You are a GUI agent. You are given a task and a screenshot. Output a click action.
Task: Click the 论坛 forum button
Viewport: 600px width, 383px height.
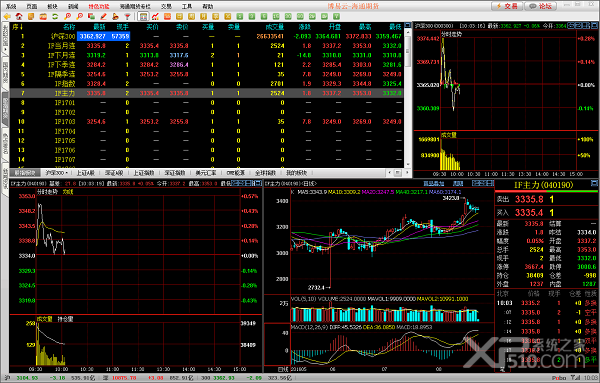tap(540, 6)
